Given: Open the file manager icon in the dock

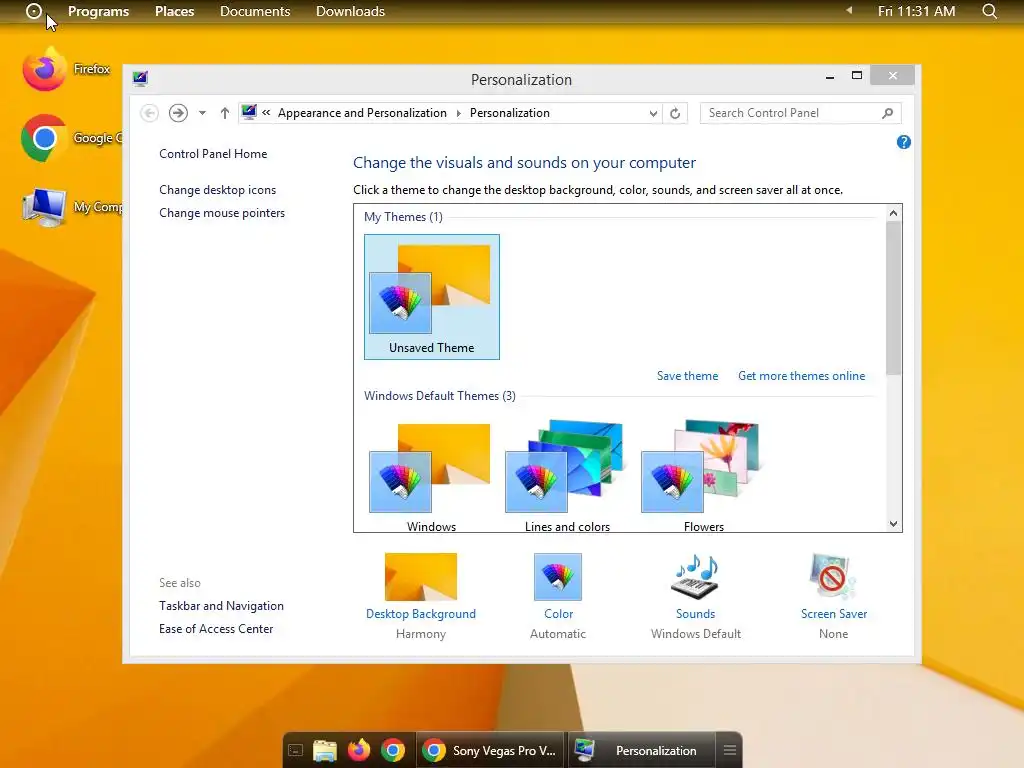Looking at the screenshot, I should point(325,750).
